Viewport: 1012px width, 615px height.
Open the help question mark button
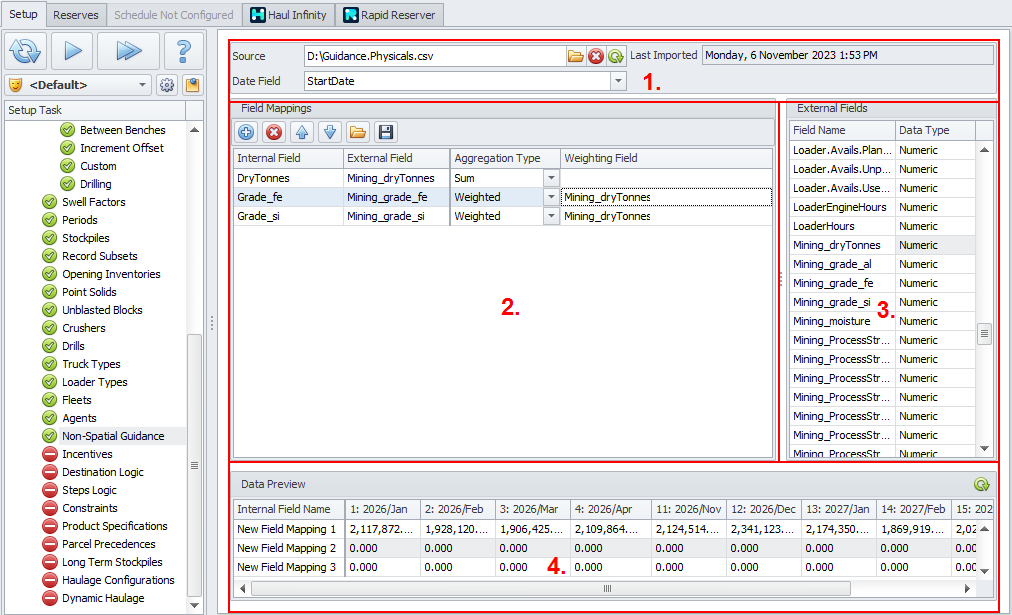point(183,50)
